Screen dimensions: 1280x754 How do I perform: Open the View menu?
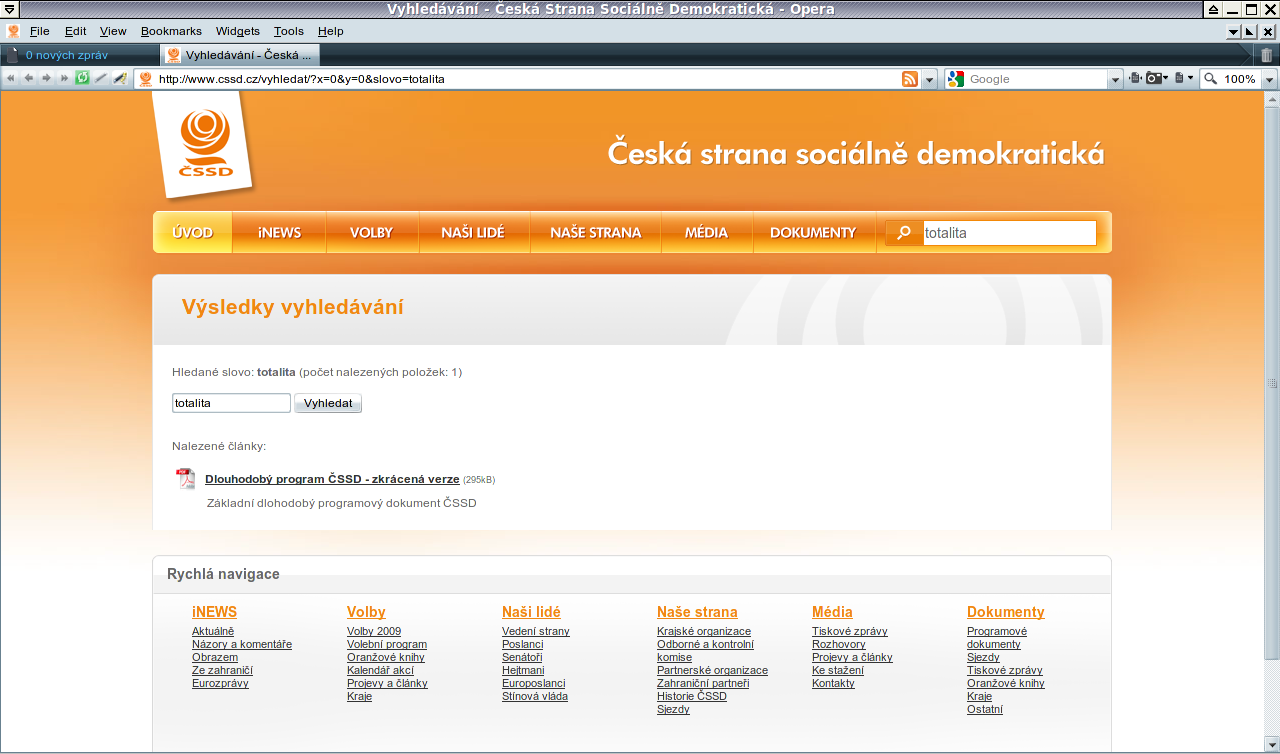(x=113, y=32)
